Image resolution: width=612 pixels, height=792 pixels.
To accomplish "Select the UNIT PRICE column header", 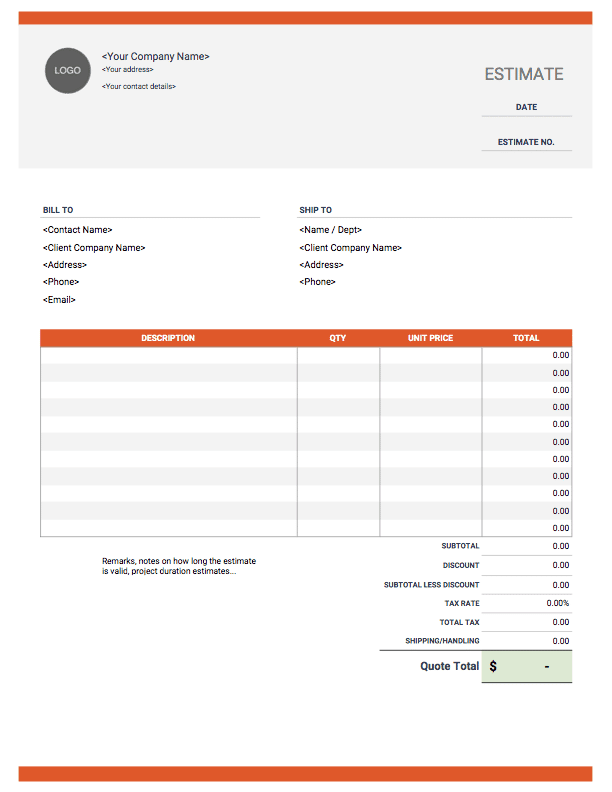I will click(x=430, y=338).
